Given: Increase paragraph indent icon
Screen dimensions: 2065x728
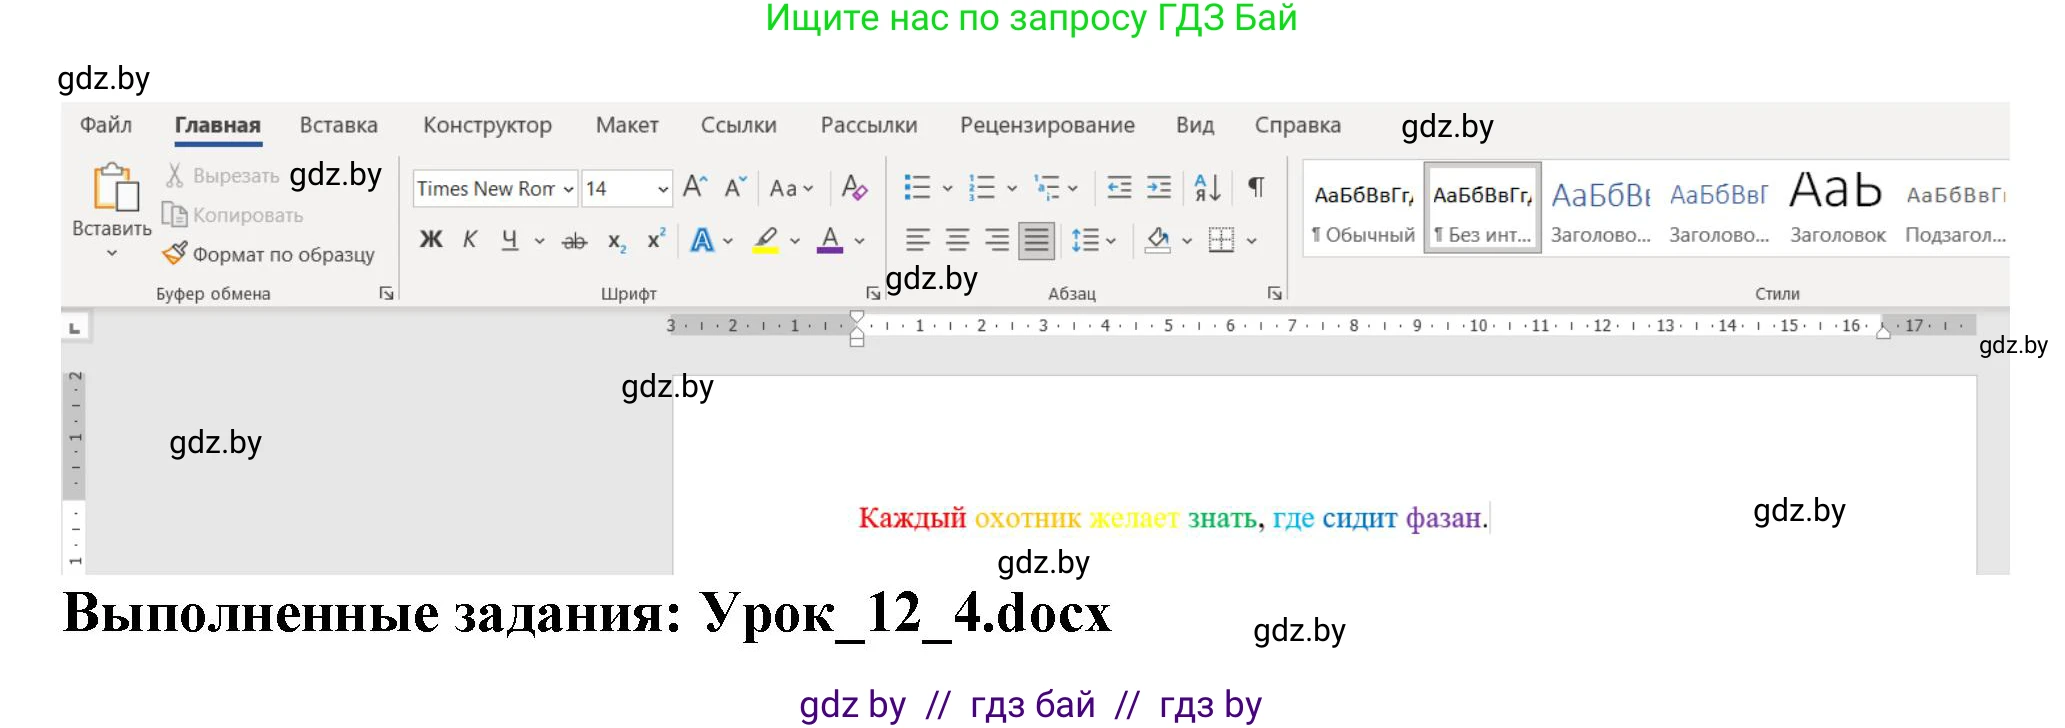Looking at the screenshot, I should [x=1159, y=187].
